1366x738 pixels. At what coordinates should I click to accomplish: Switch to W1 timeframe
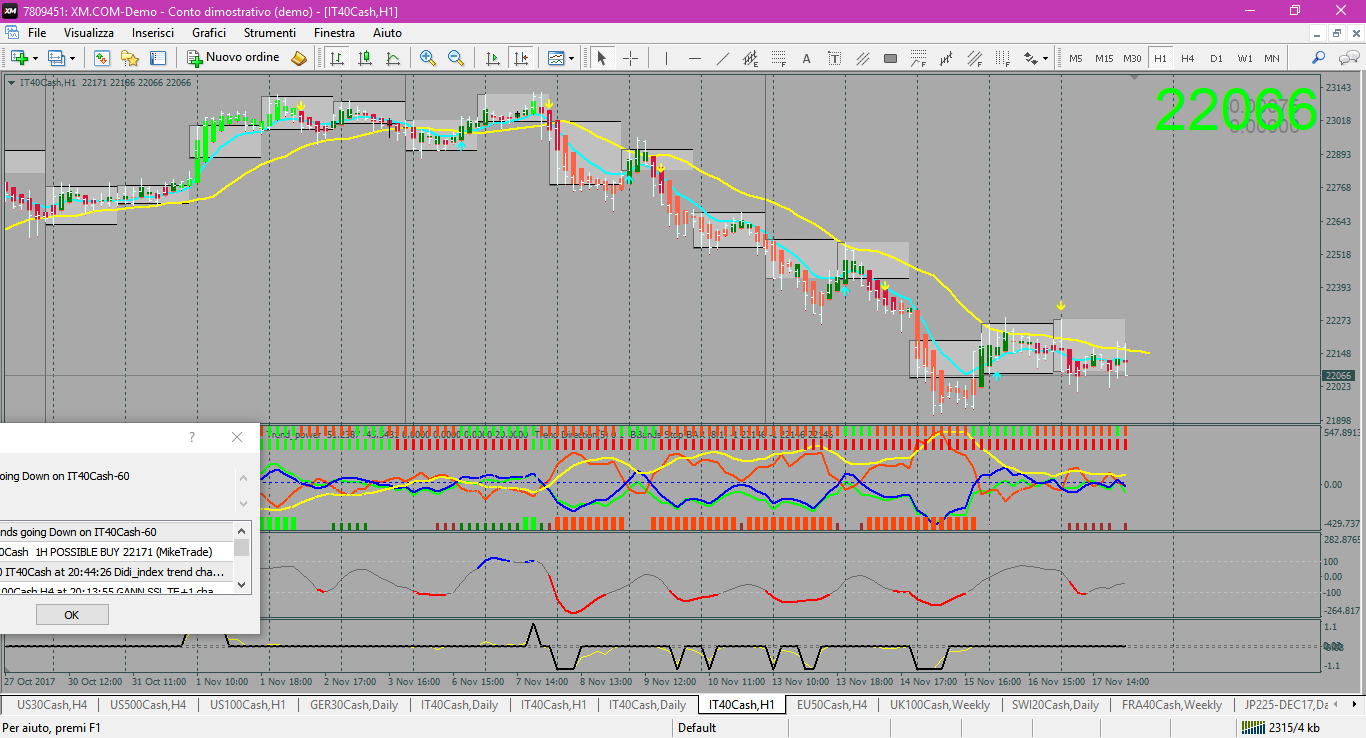pos(1244,58)
